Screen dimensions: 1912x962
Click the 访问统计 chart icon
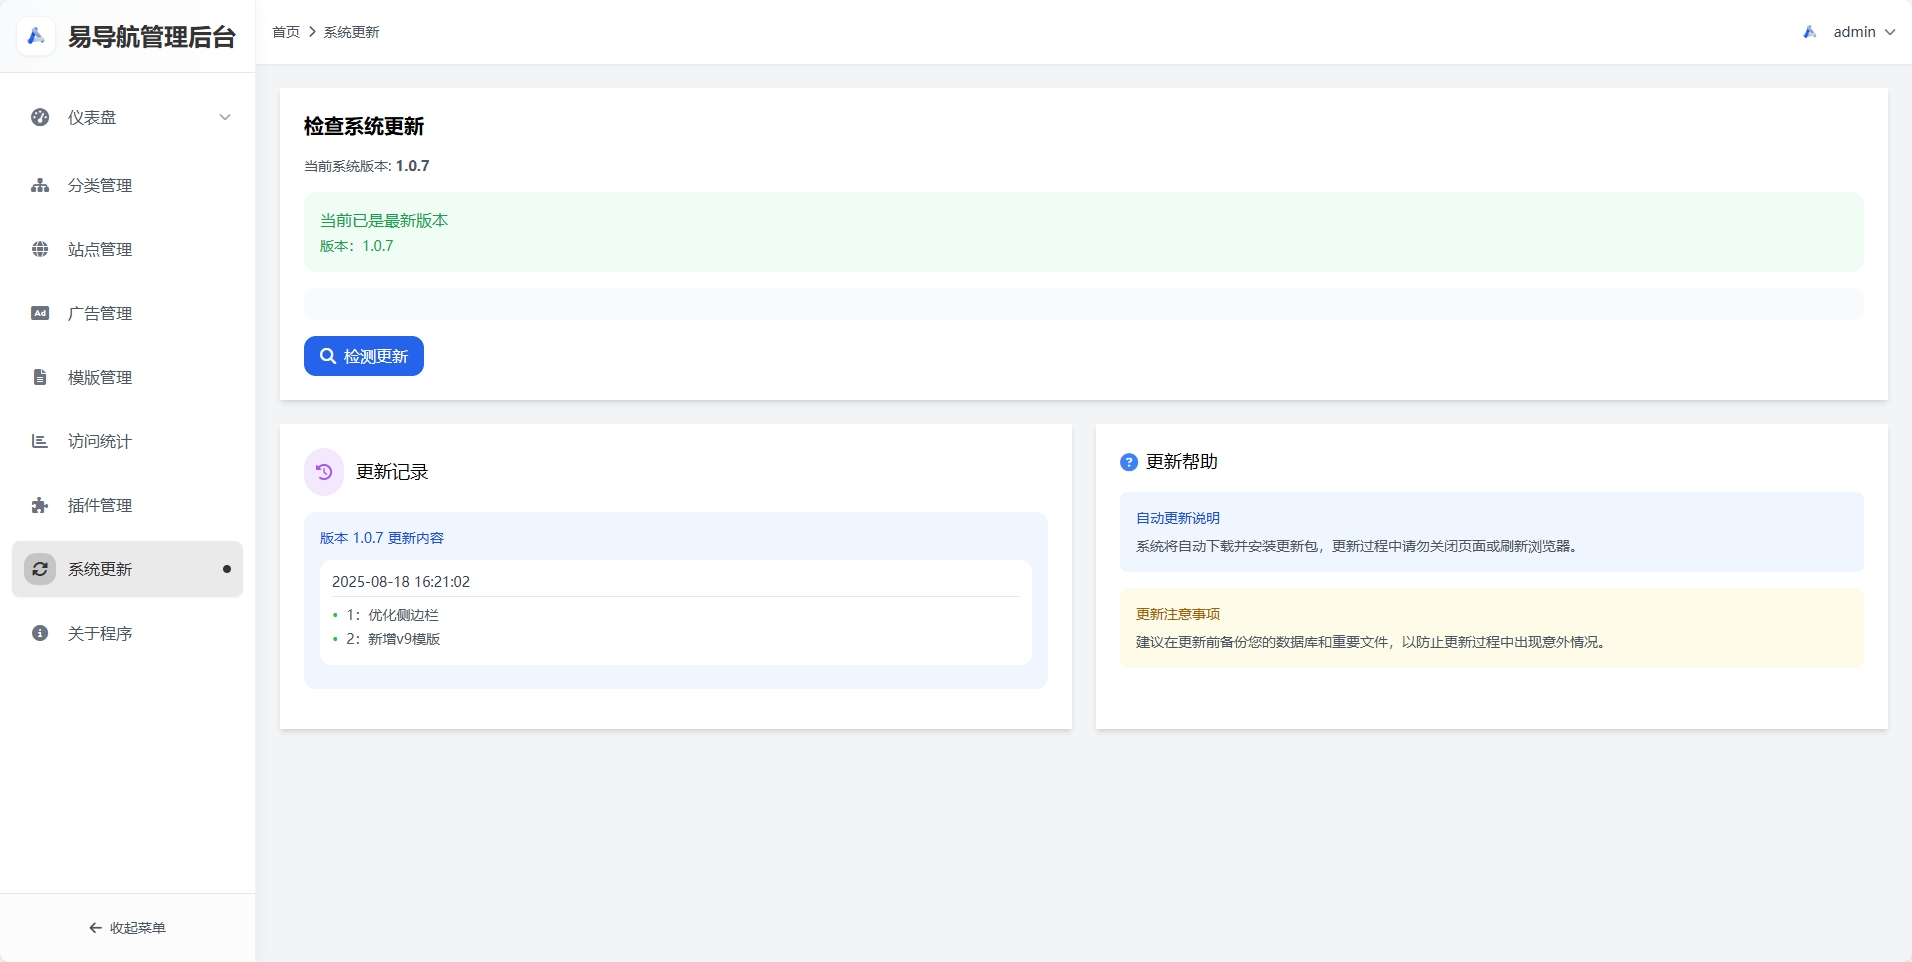40,441
